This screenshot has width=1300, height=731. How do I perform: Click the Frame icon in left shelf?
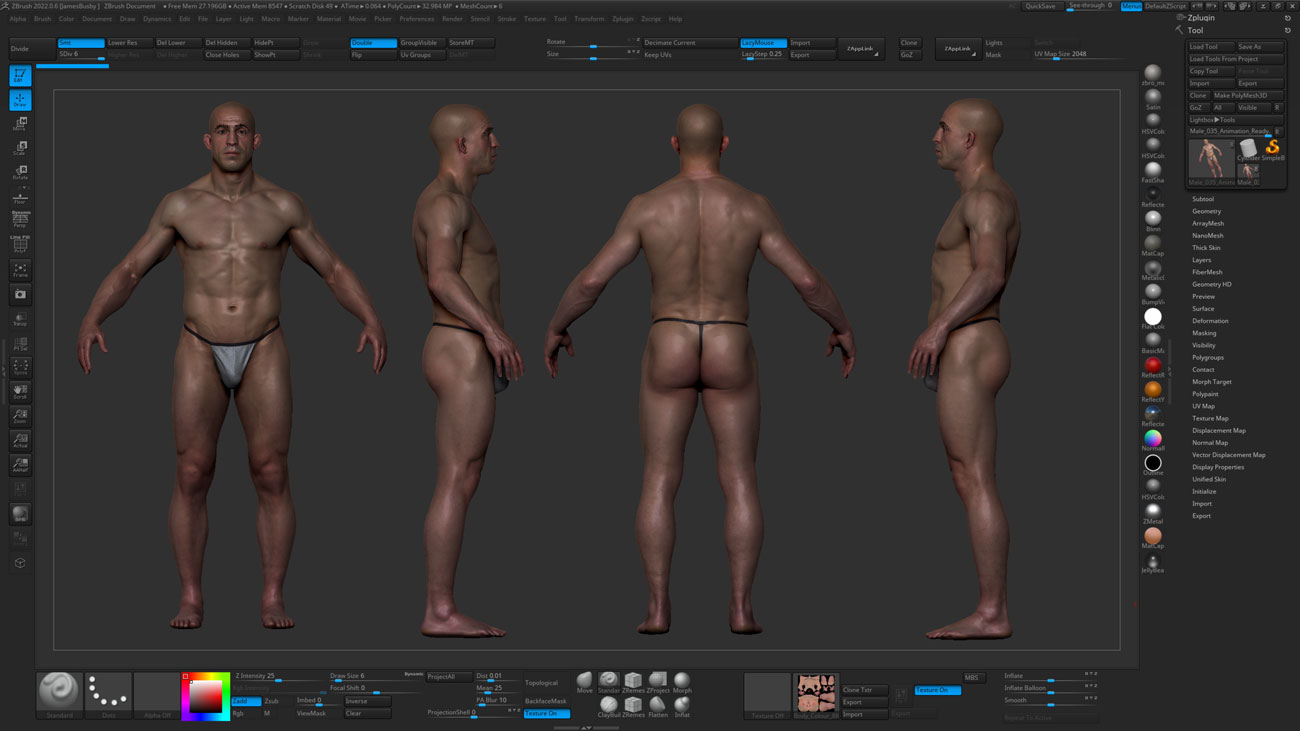tap(20, 269)
